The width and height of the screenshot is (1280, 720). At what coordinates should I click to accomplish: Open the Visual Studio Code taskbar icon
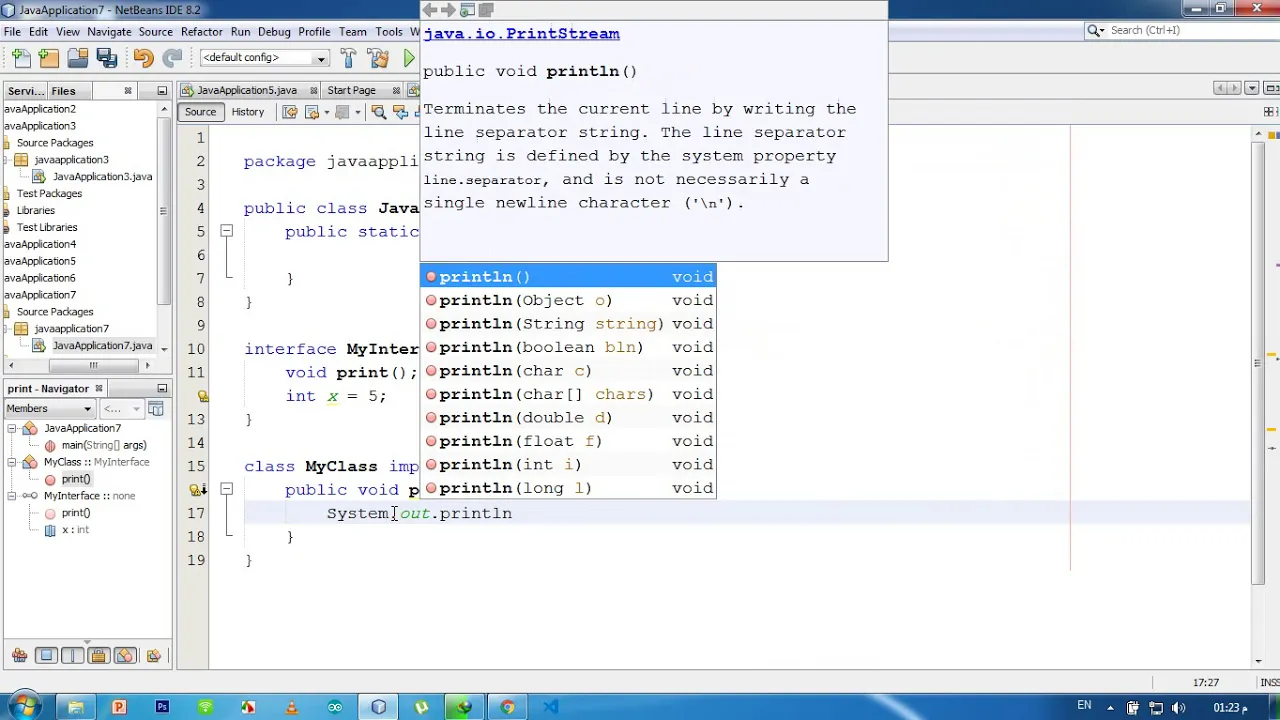551,707
